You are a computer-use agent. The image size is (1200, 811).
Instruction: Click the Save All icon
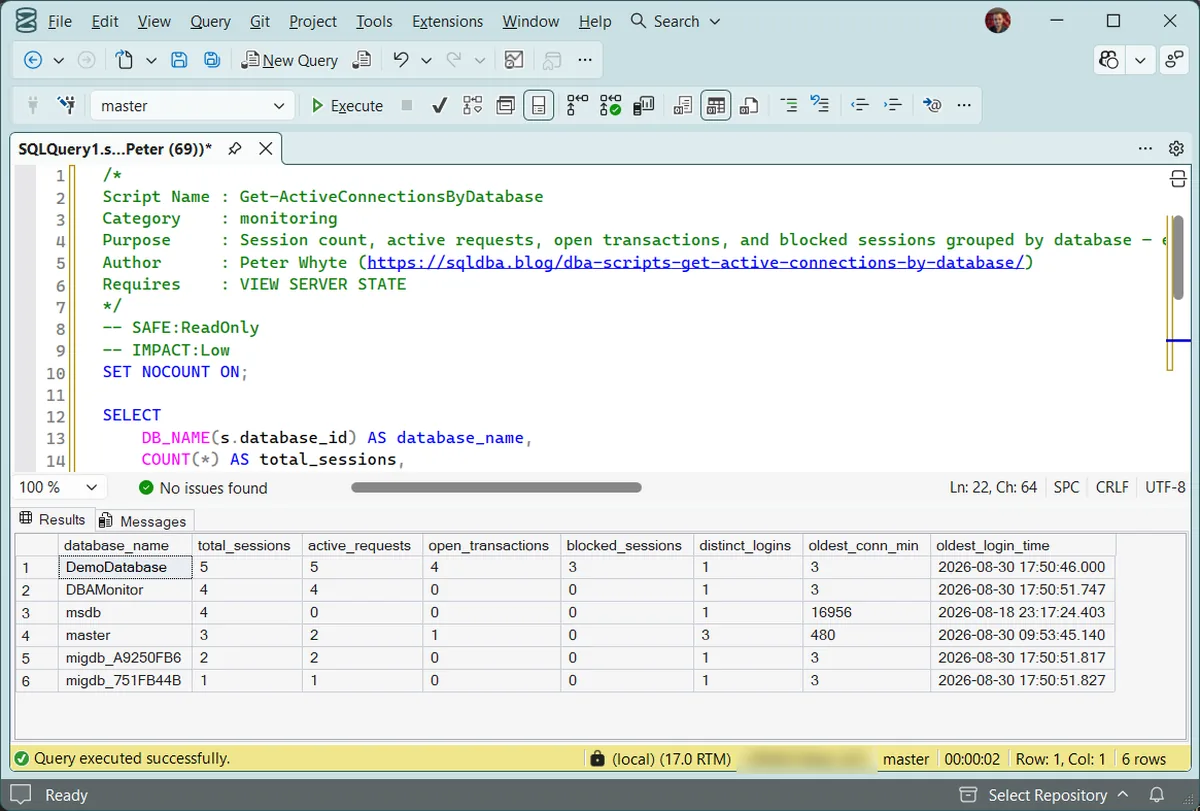212,60
